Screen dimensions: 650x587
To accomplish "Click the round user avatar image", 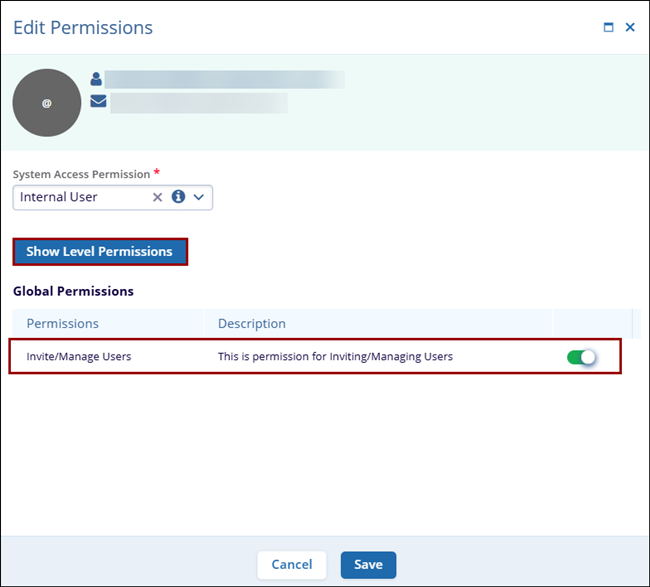I will 46,103.
